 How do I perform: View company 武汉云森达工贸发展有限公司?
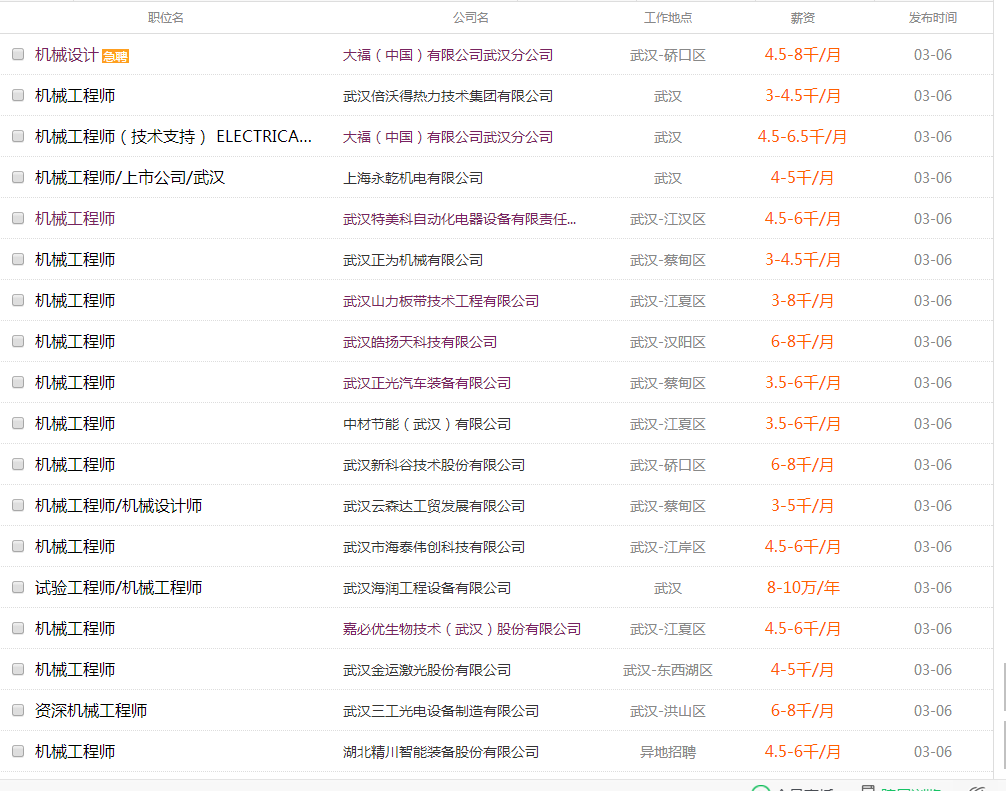[434, 507]
